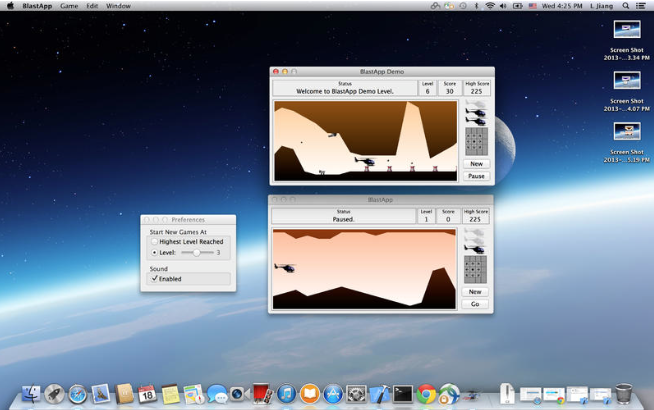
Task: Click the Score value 30 in BlastApp Demo
Action: [x=449, y=91]
